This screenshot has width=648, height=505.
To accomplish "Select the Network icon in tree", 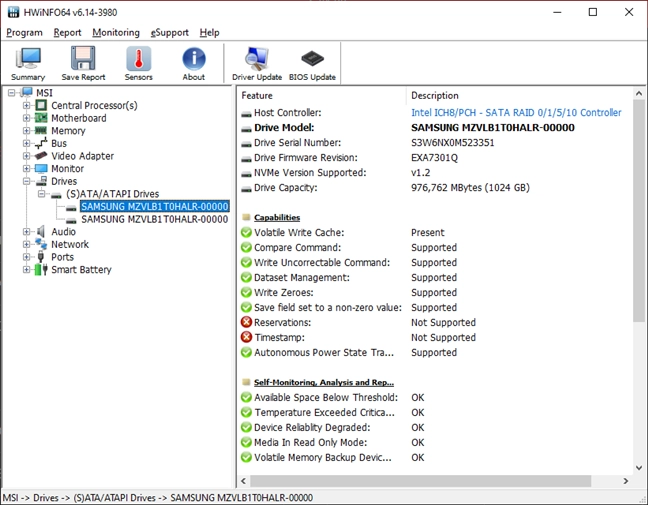I will [x=41, y=244].
